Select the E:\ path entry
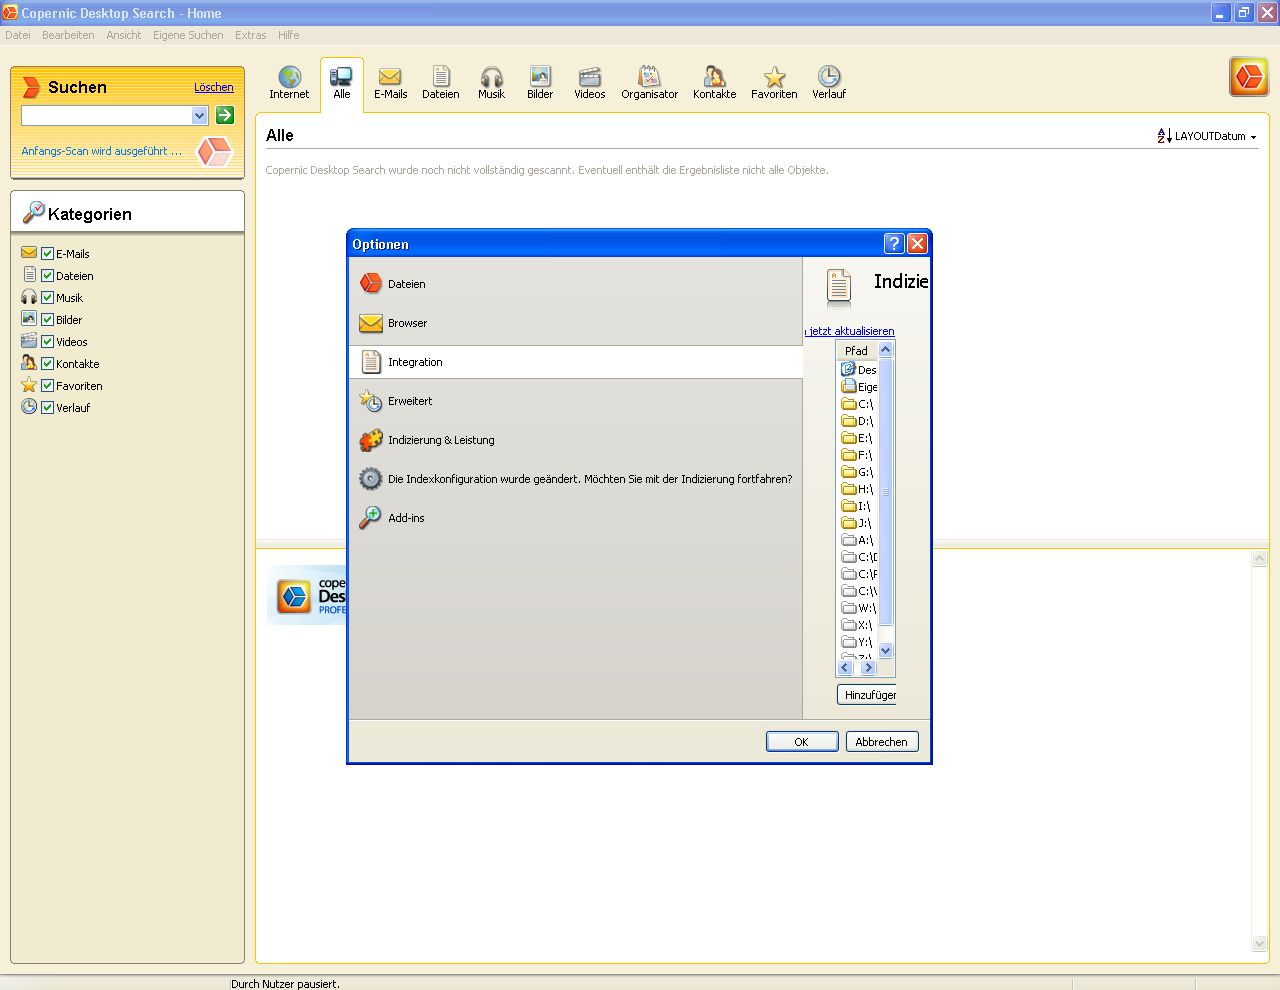 point(858,438)
